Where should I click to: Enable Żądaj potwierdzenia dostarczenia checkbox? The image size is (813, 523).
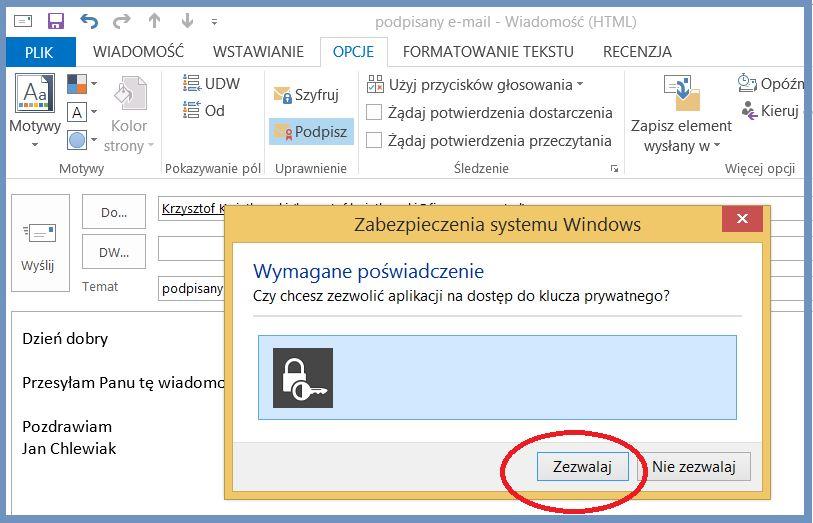pyautogui.click(x=374, y=112)
